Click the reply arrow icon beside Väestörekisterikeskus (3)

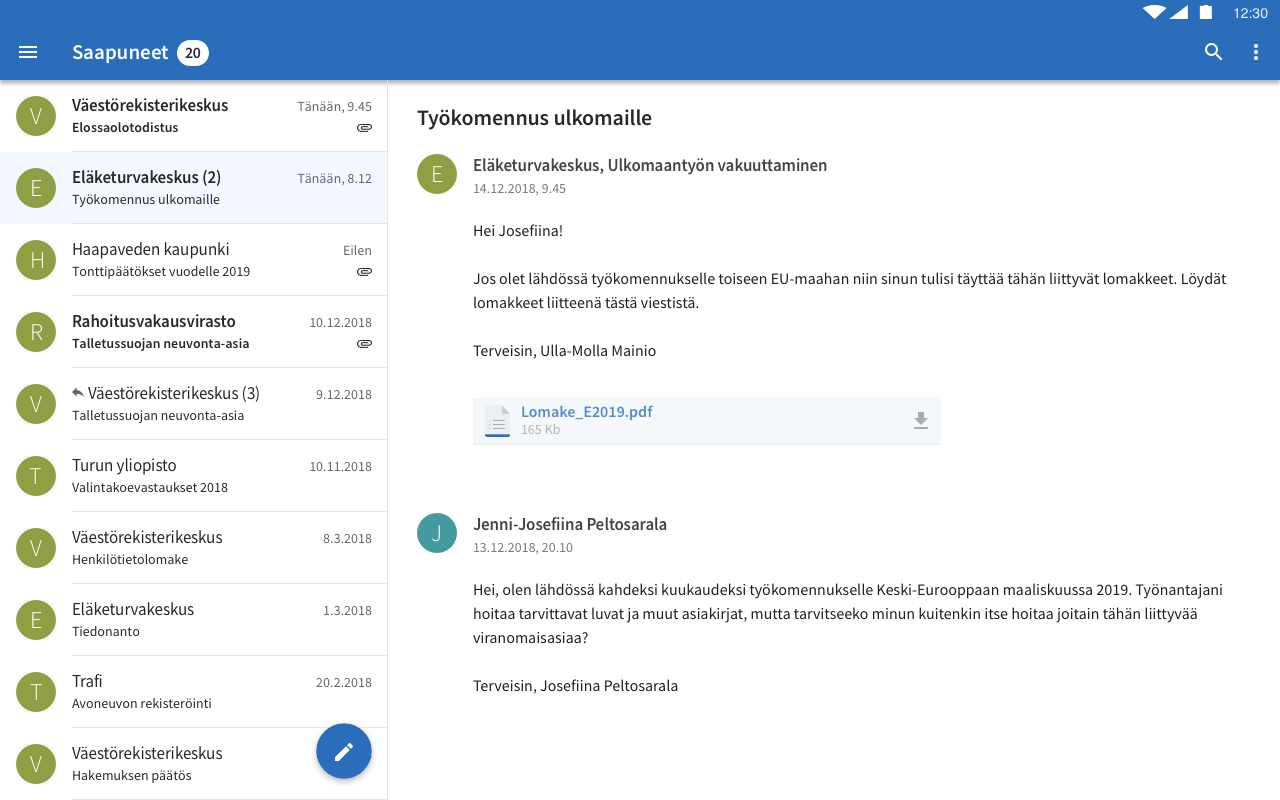pos(78,393)
